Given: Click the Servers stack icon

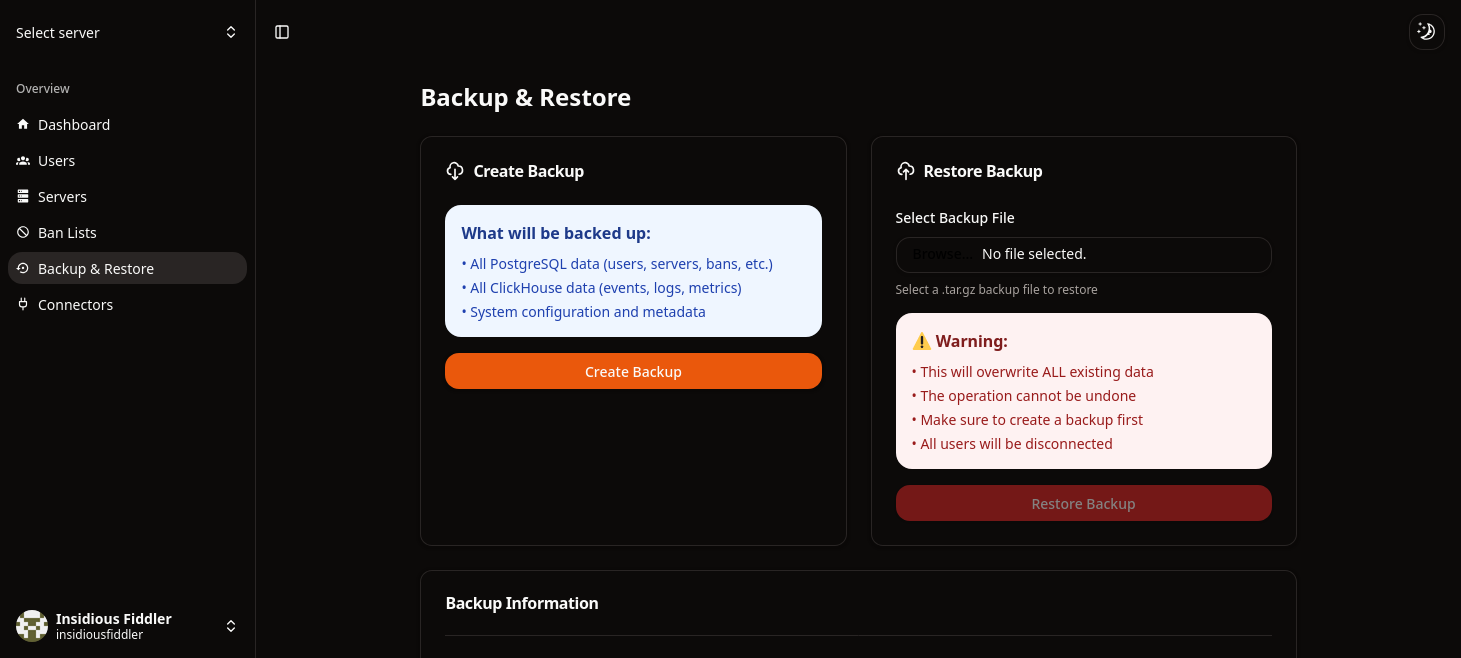Looking at the screenshot, I should (x=22, y=196).
